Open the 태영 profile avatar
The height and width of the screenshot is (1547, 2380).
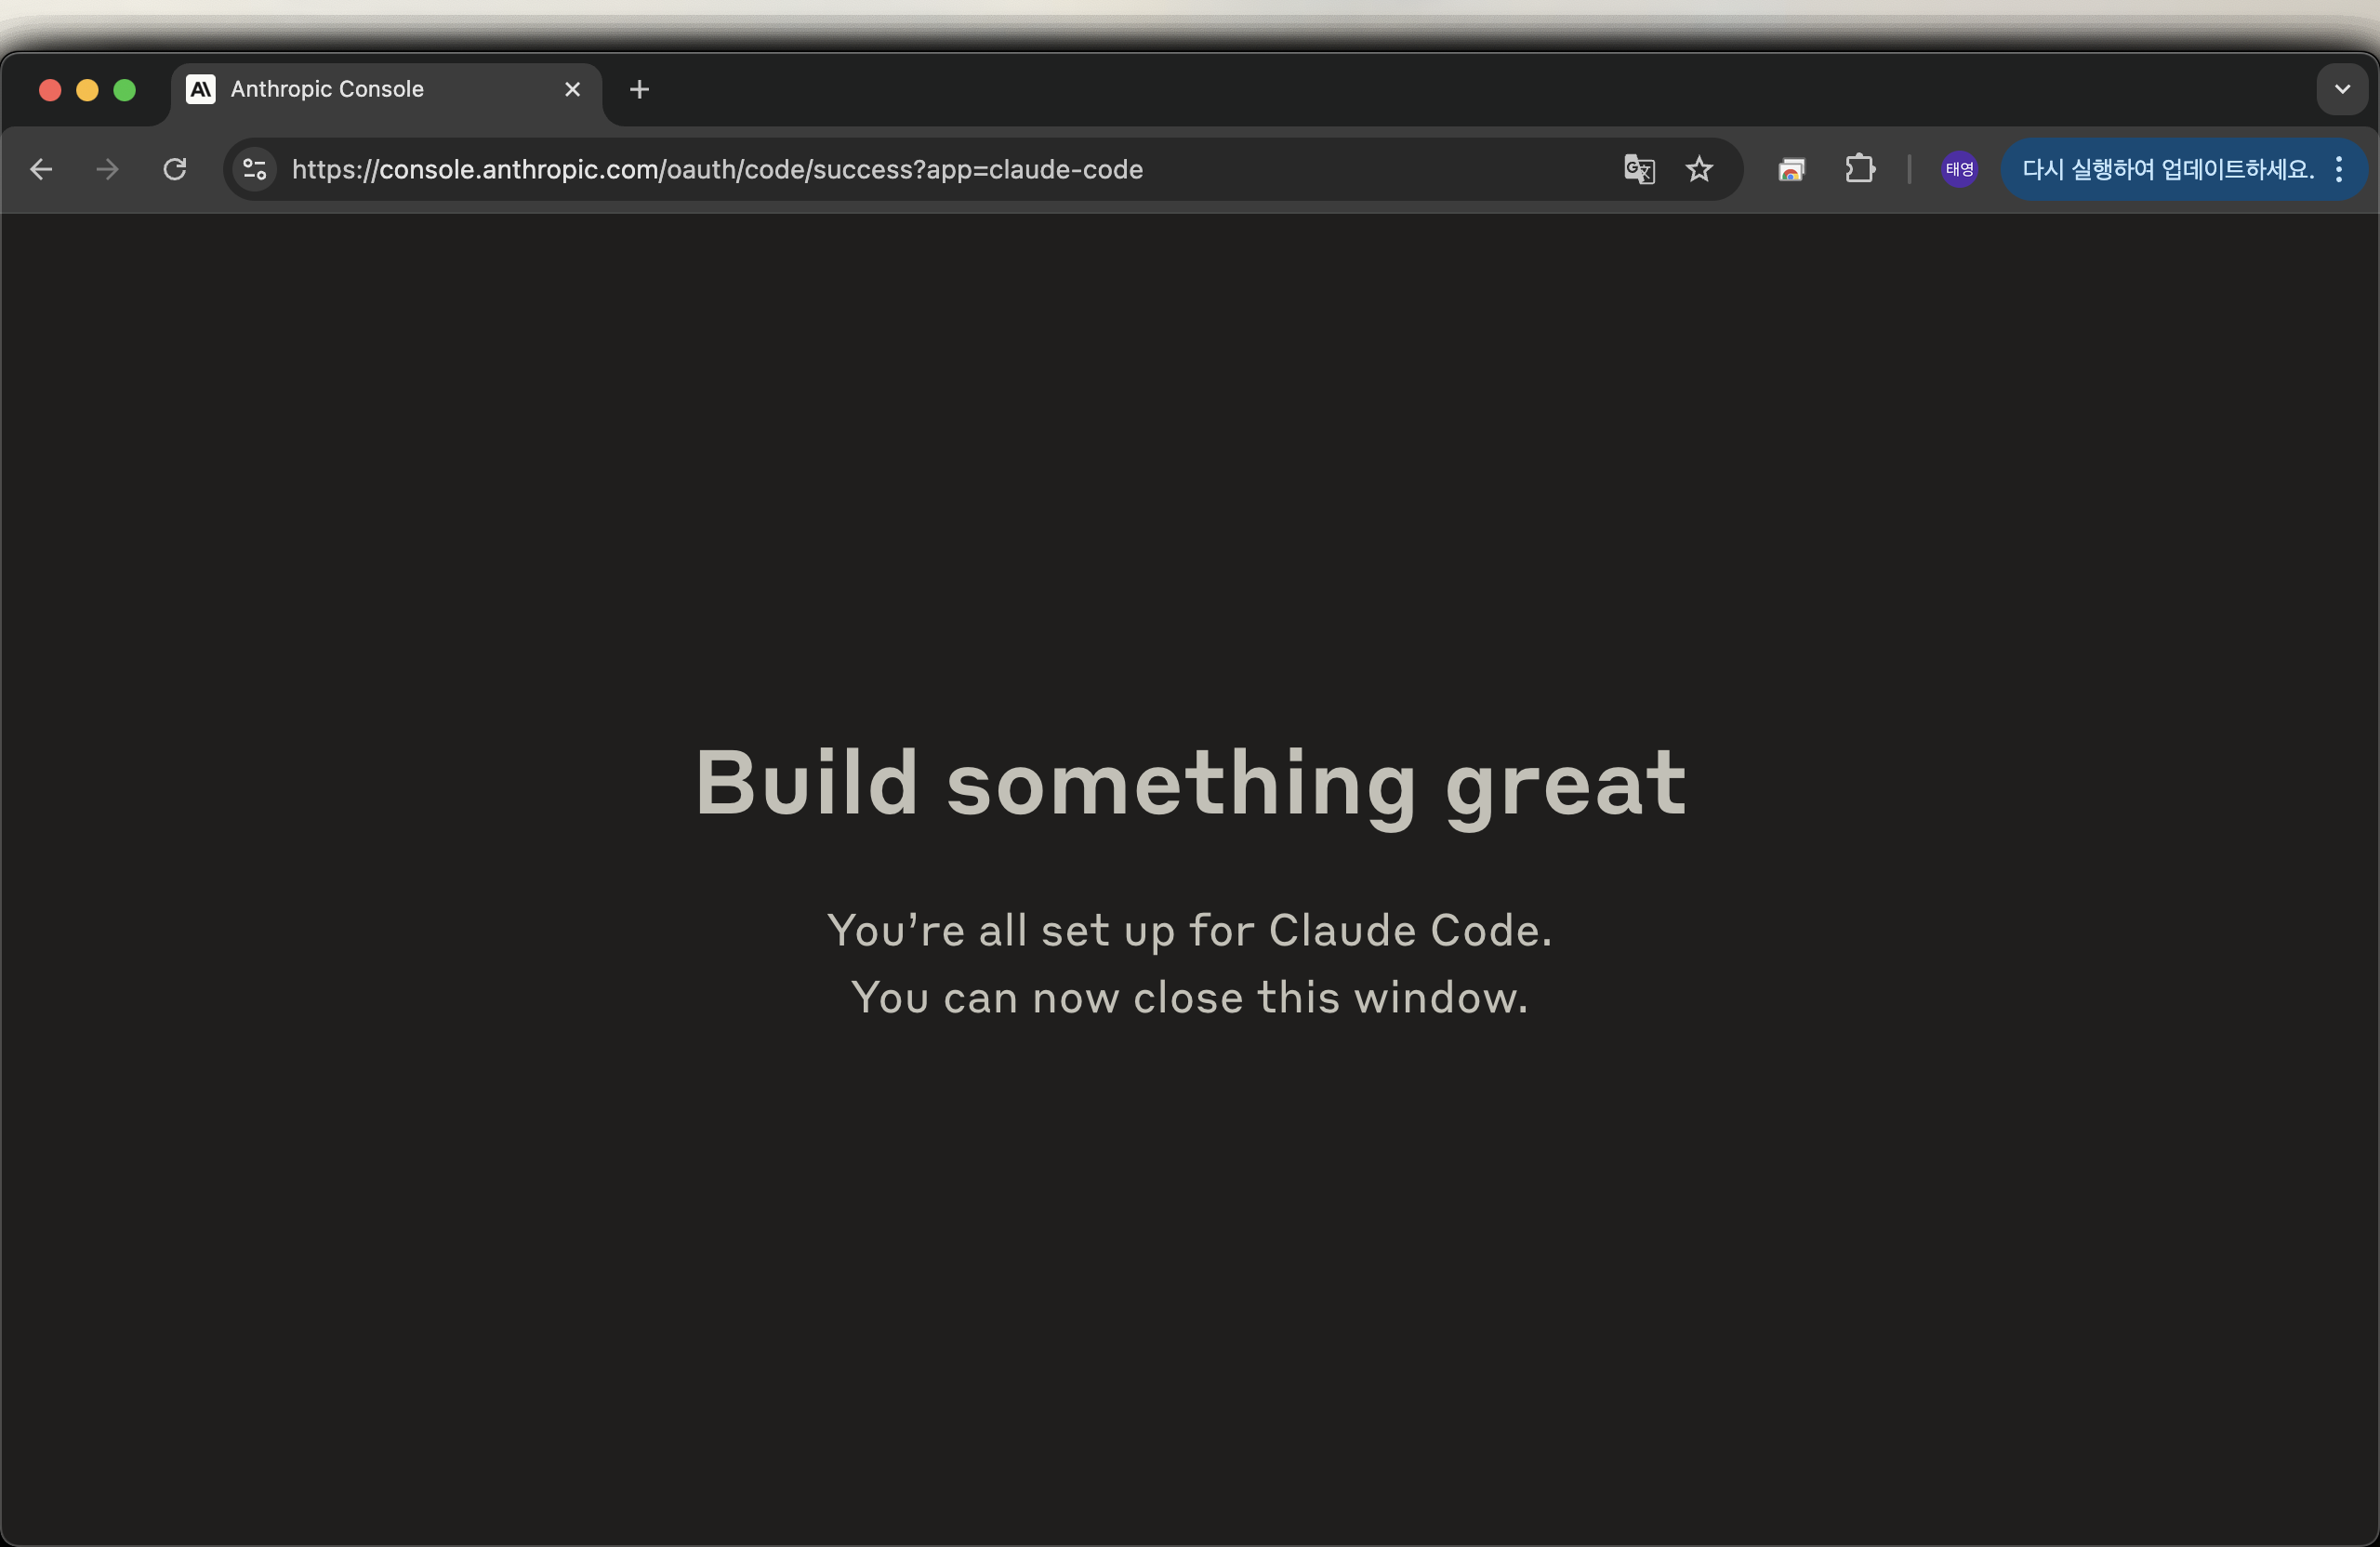pos(1959,169)
